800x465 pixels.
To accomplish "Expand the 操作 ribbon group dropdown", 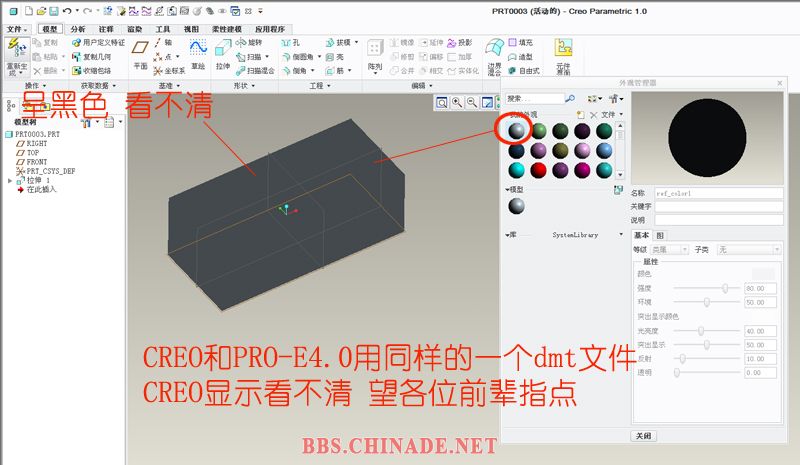I will point(36,86).
